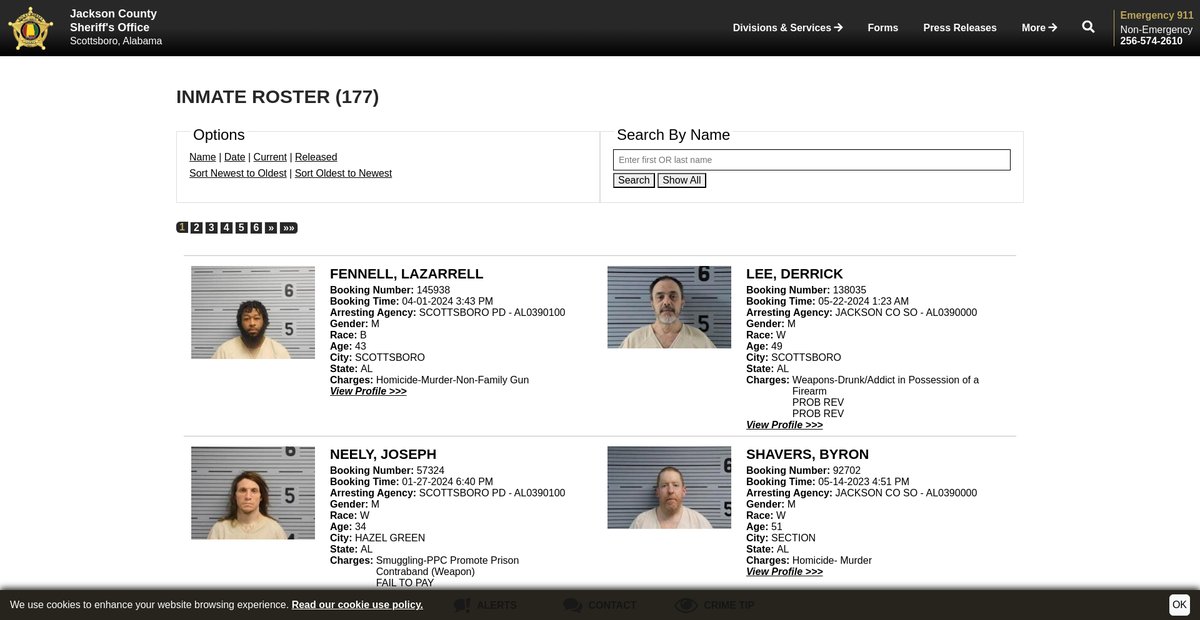This screenshot has height=620, width=1200.
Task: Open the site search magnifier icon
Action: point(1088,27)
